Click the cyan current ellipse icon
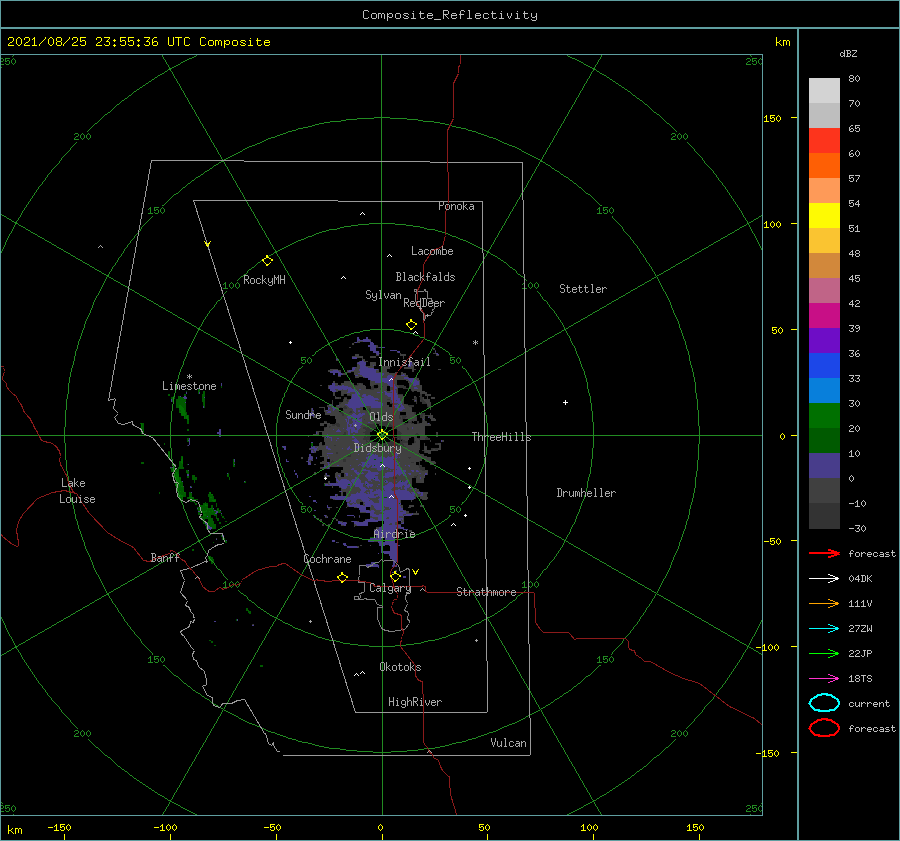The width and height of the screenshot is (900, 841). (x=824, y=703)
